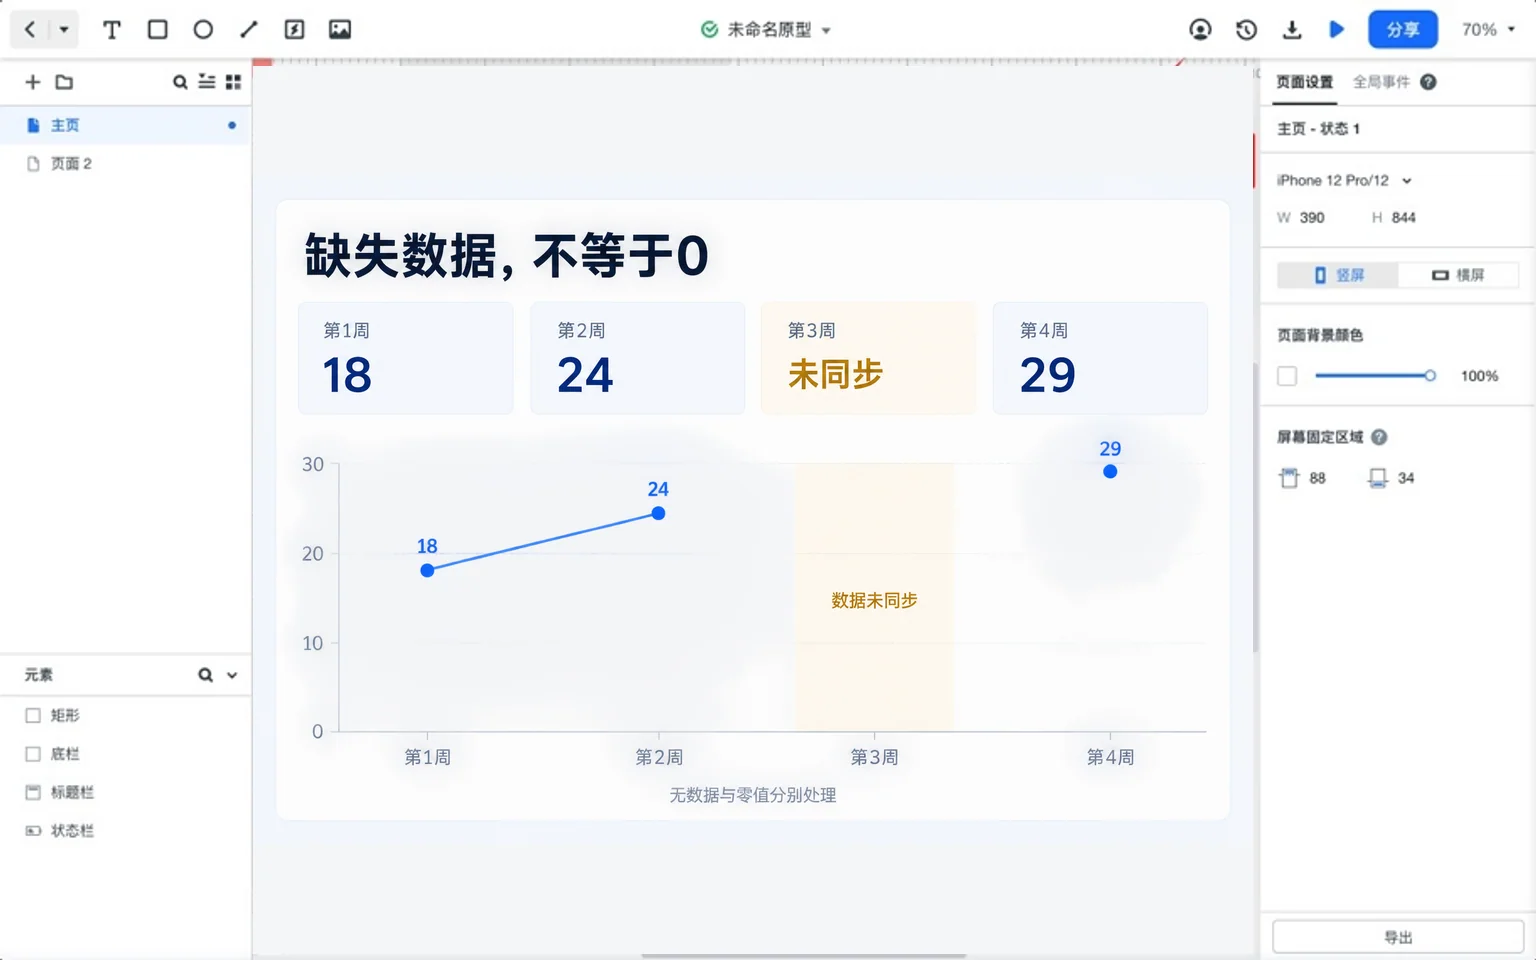Open version history clock icon
1536x960 pixels.
pos(1246,30)
